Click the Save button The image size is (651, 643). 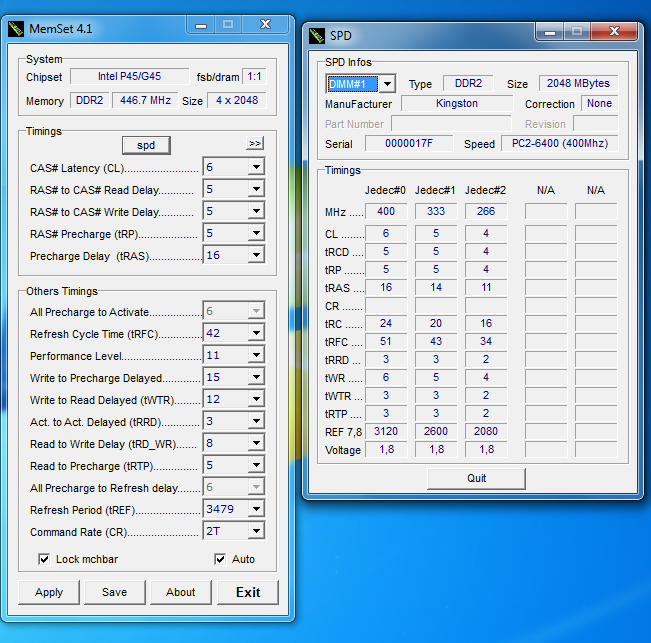point(115,592)
